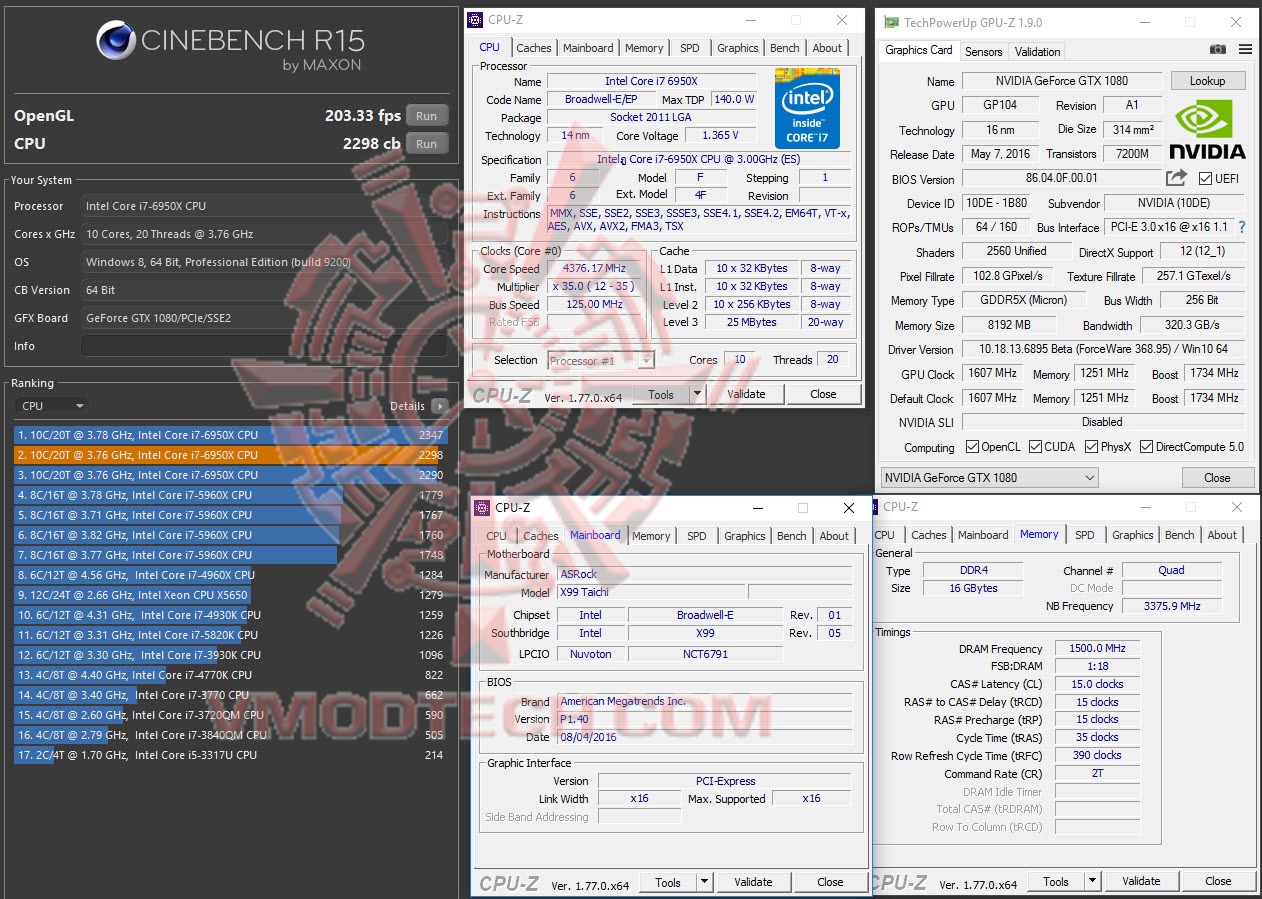1262x899 pixels.
Task: Toggle the UEFI checkbox in GPU-Z
Action: click(x=1204, y=178)
